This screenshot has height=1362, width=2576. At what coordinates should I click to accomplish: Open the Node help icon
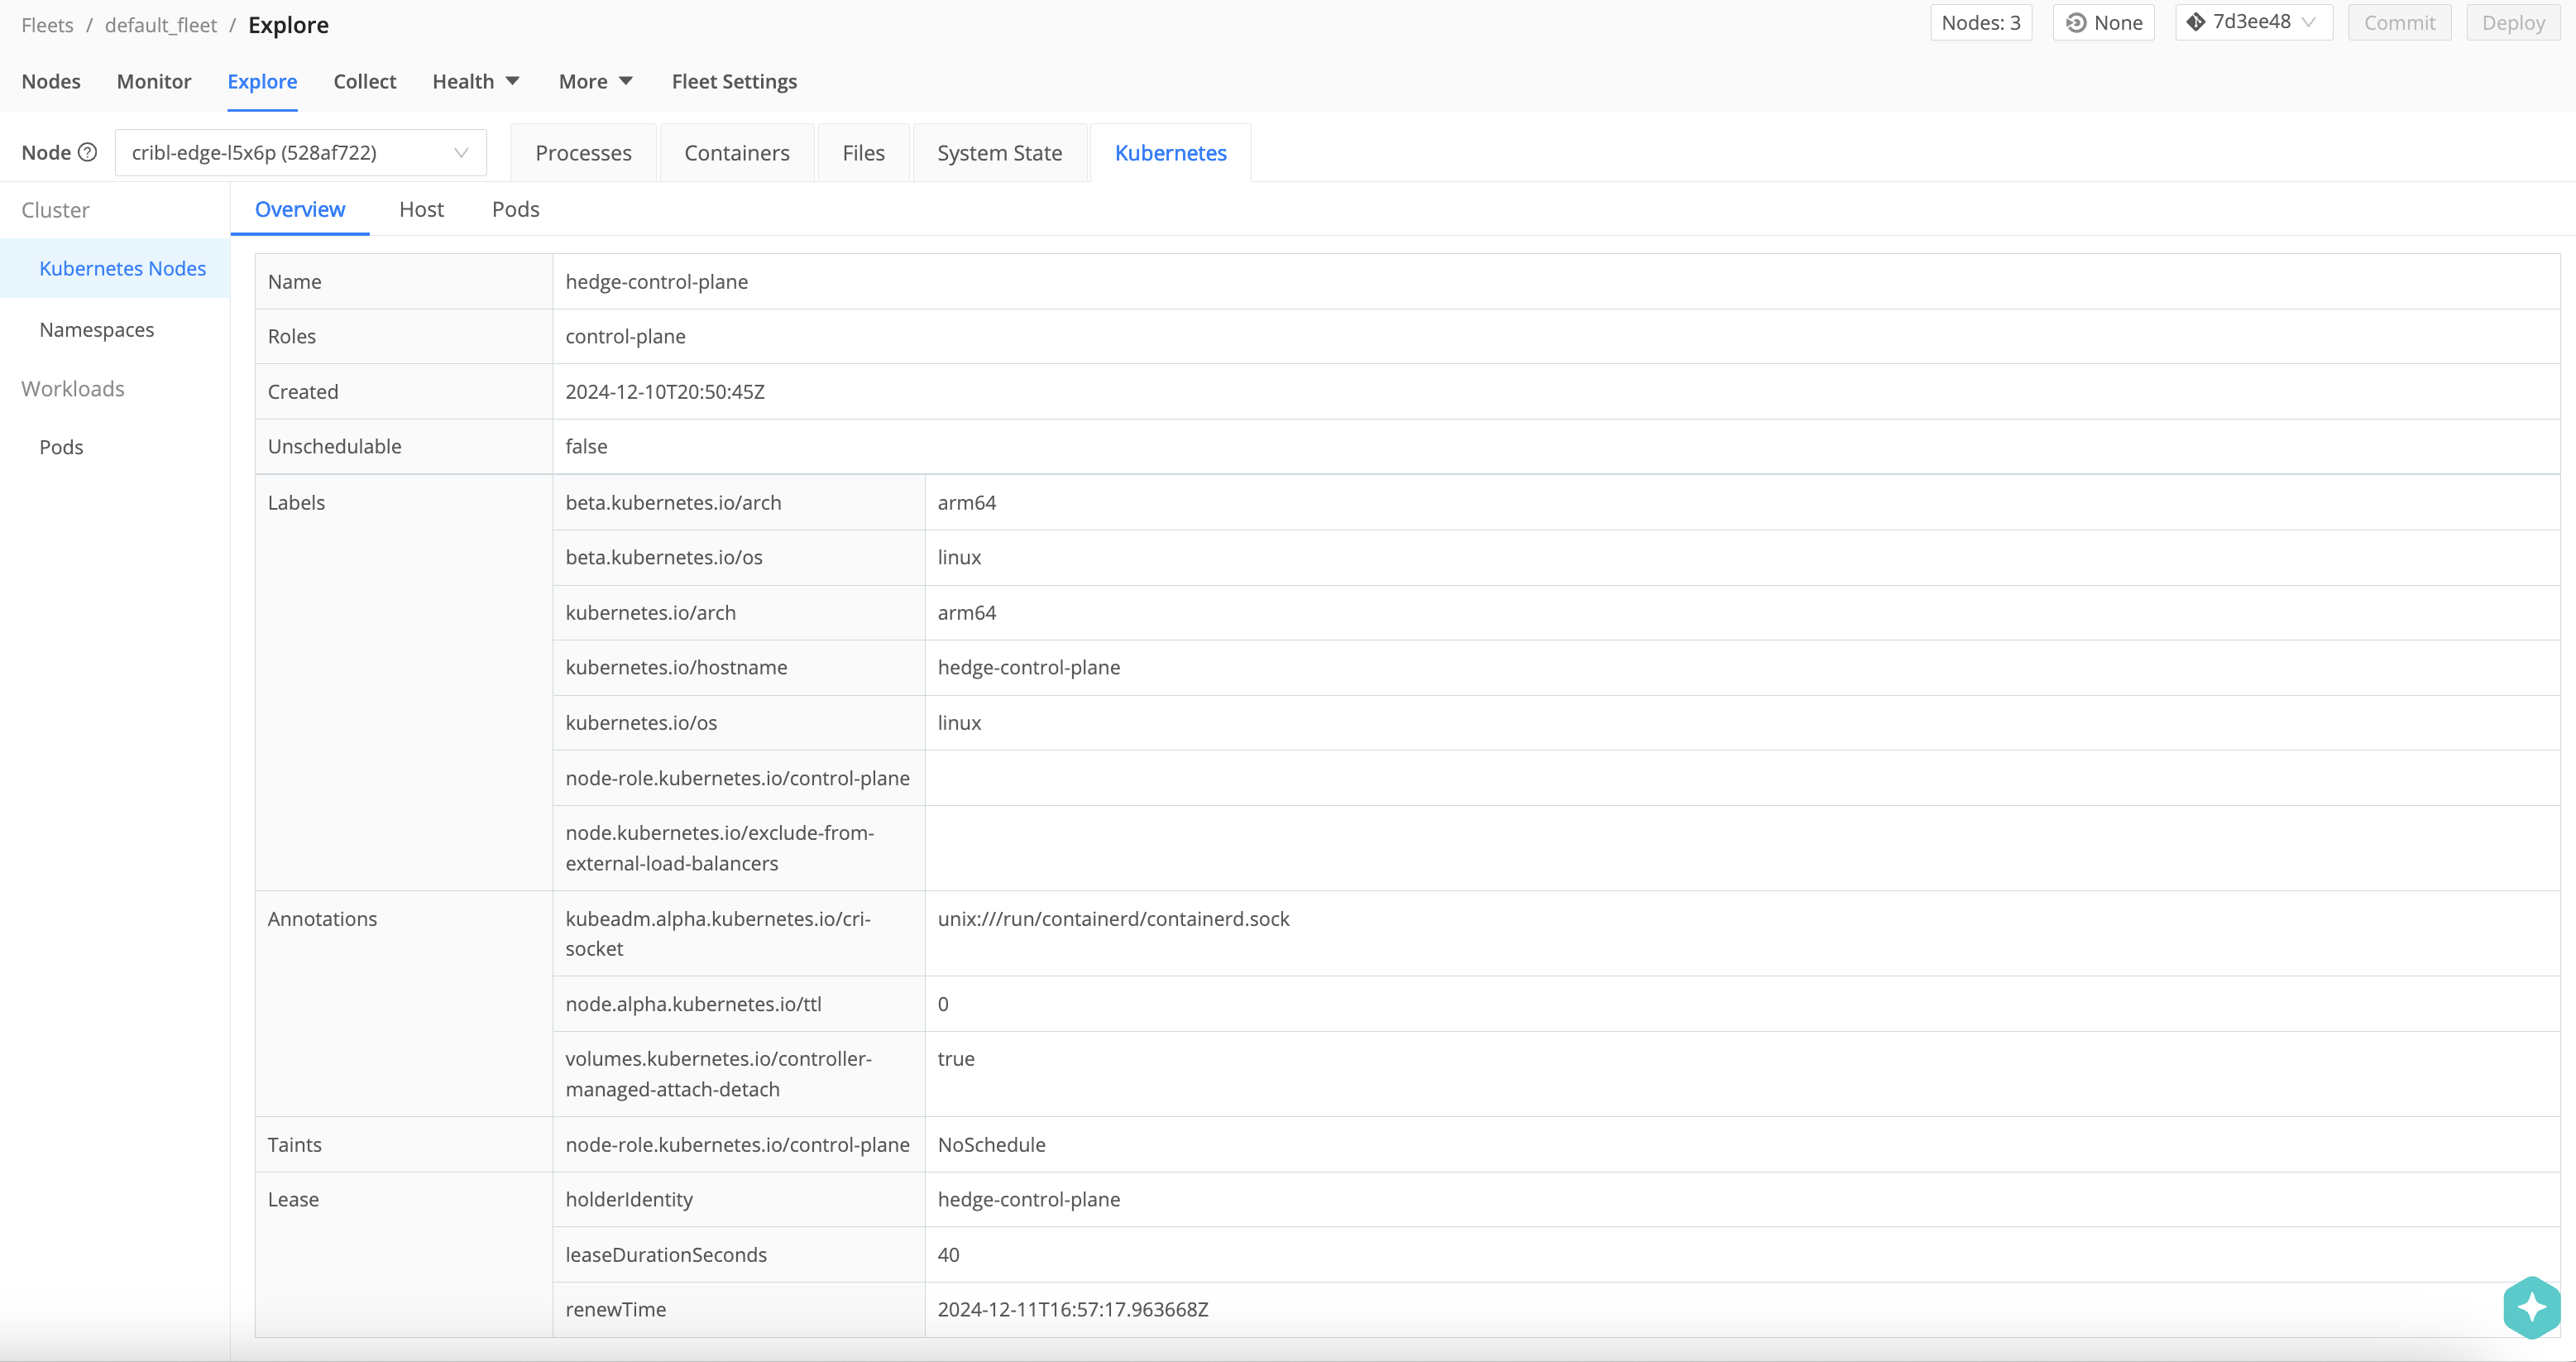coord(88,152)
